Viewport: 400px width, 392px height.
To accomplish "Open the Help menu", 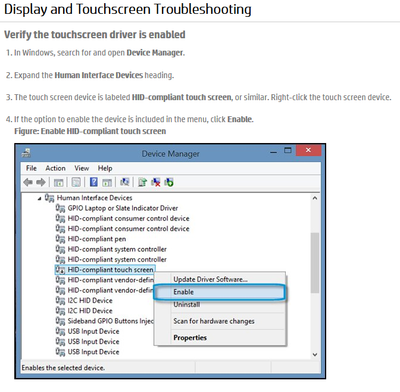I will (x=105, y=168).
